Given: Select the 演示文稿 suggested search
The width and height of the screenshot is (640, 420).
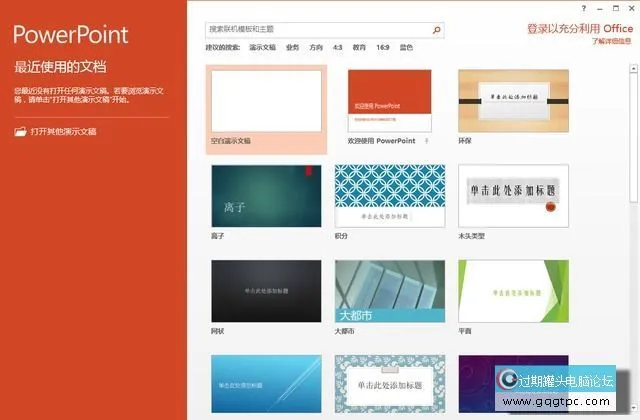Looking at the screenshot, I should (x=262, y=47).
